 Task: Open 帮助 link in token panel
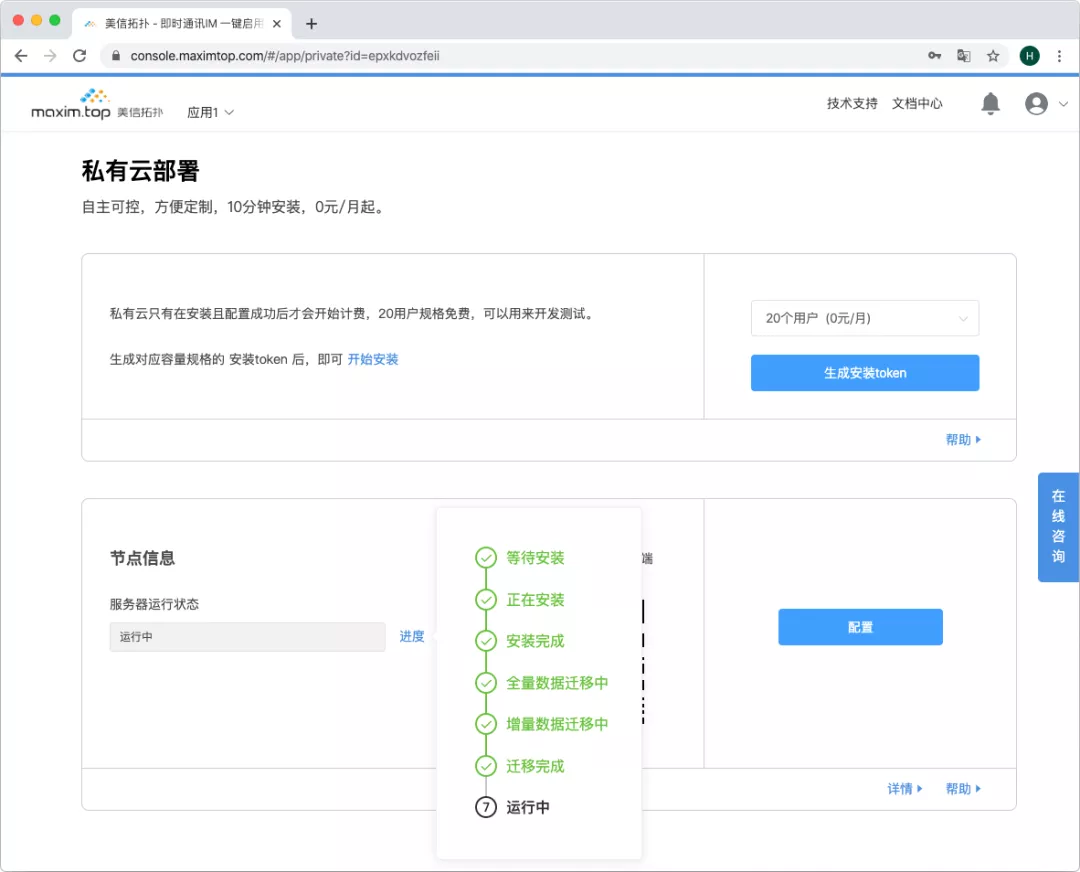[963, 439]
